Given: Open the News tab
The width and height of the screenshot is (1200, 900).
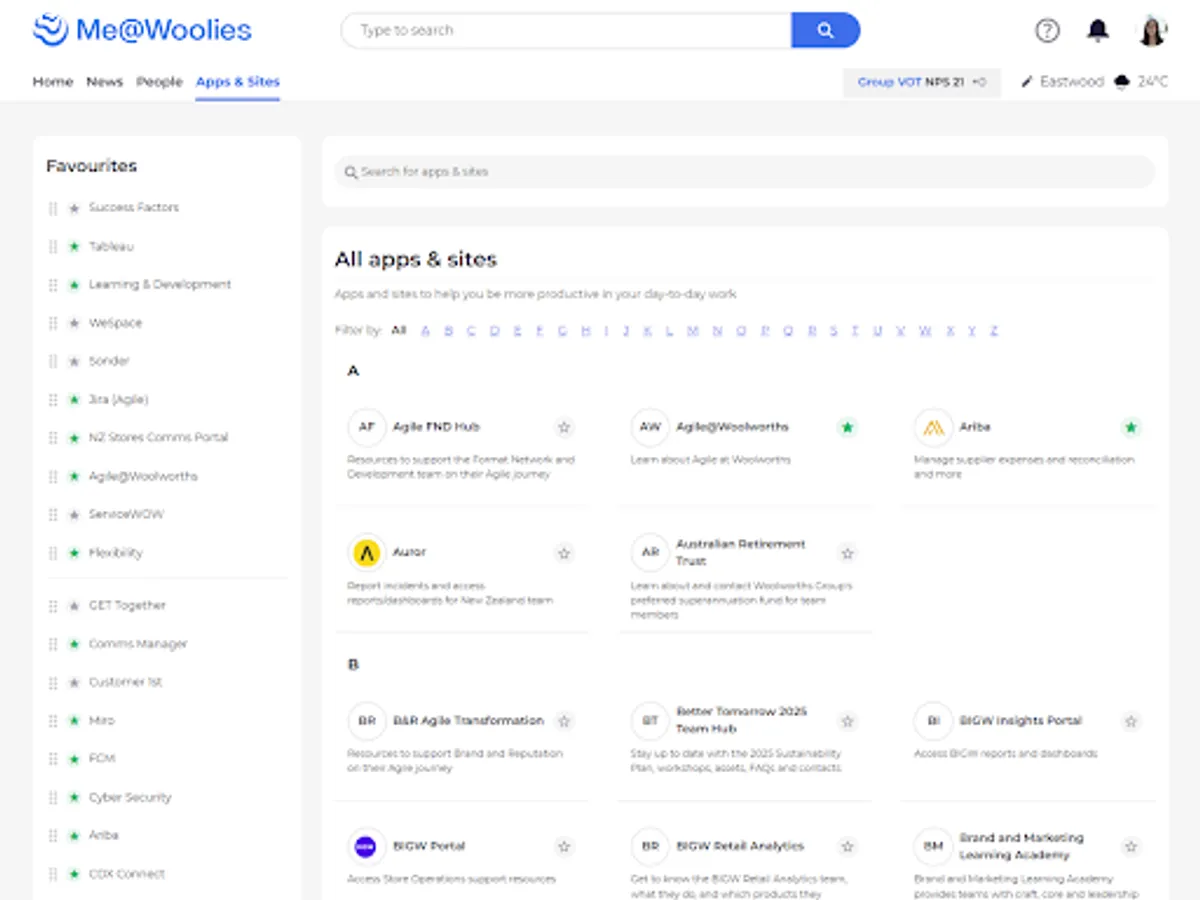Looking at the screenshot, I should click(104, 82).
